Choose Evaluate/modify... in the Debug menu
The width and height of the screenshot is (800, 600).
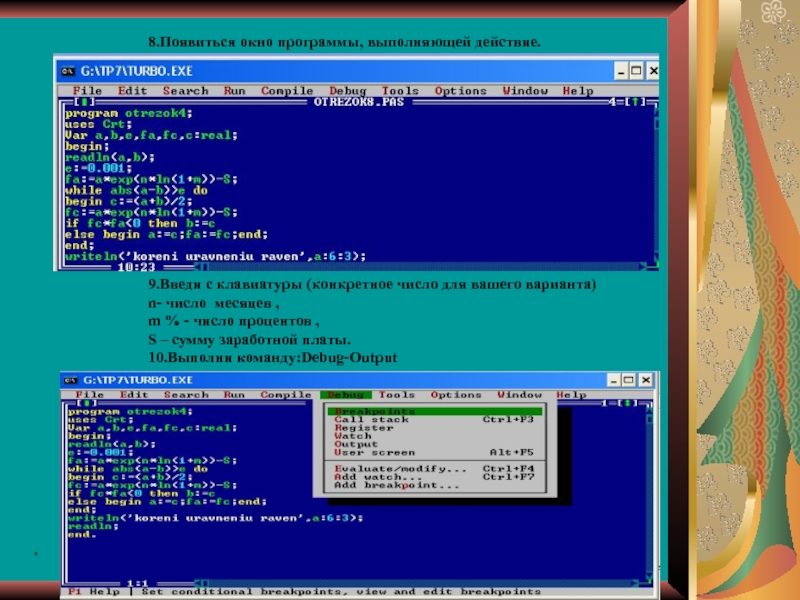(x=400, y=468)
